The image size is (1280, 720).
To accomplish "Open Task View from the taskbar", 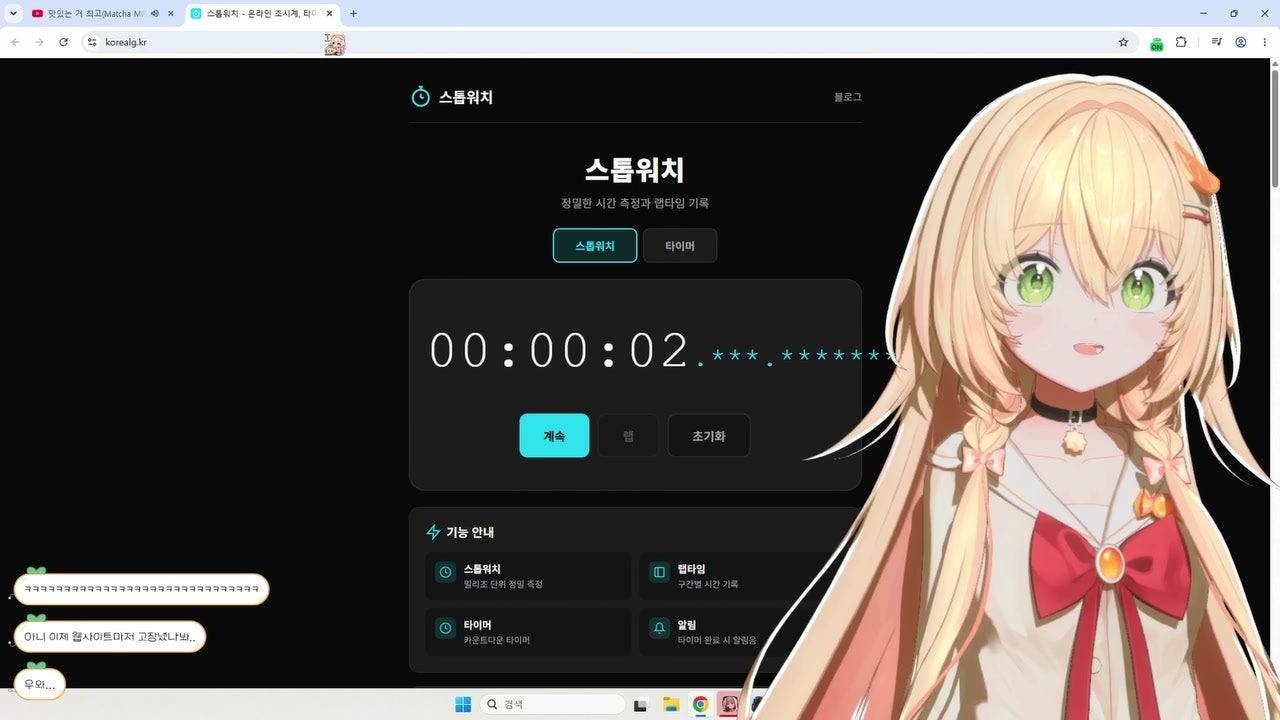I will click(640, 705).
